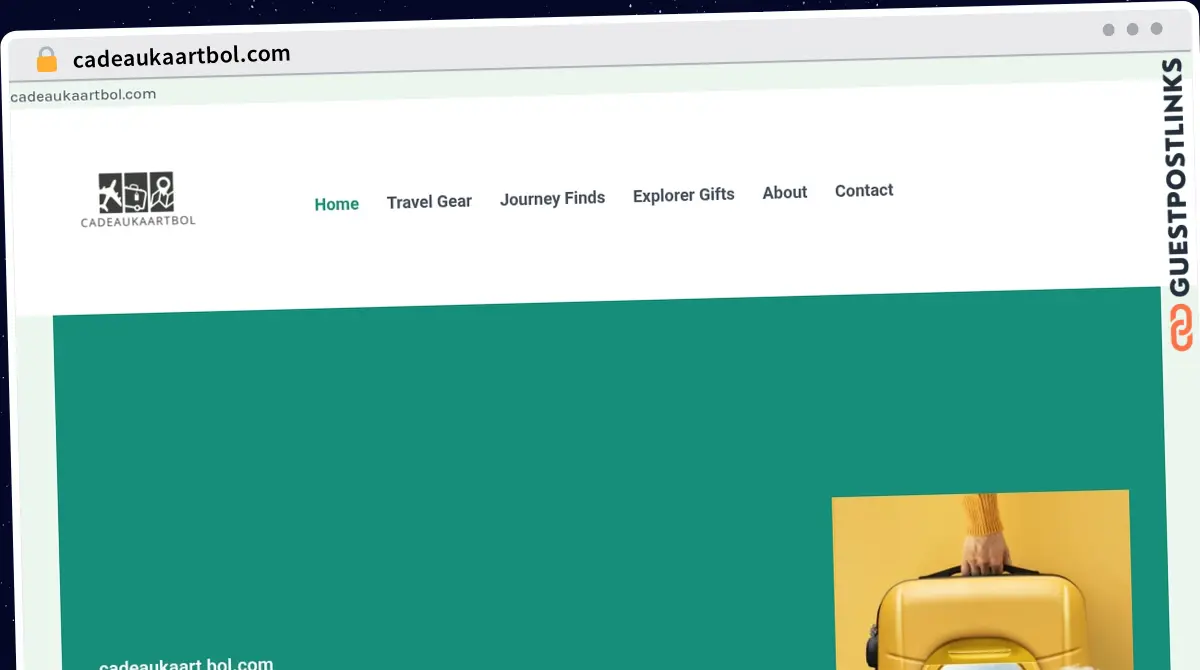Image resolution: width=1200 pixels, height=670 pixels.
Task: Click the Cadeaukaartbol site logo
Action: point(138,199)
